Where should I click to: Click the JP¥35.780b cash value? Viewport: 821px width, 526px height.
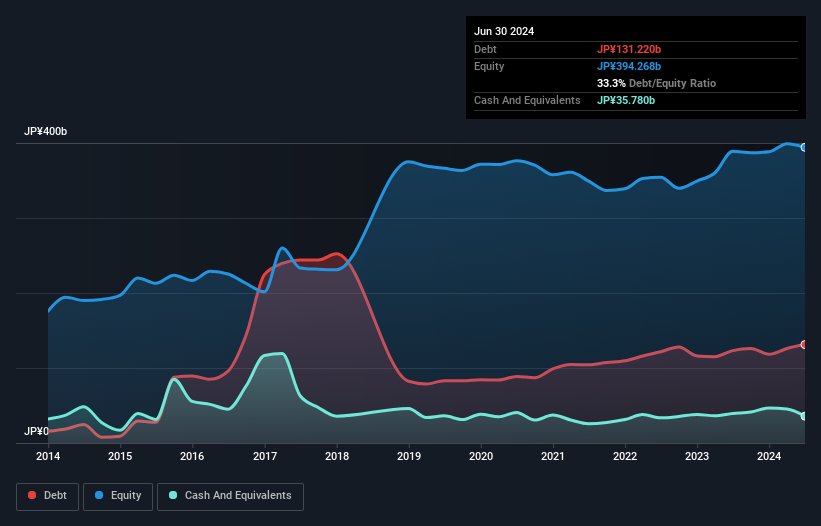tap(626, 100)
